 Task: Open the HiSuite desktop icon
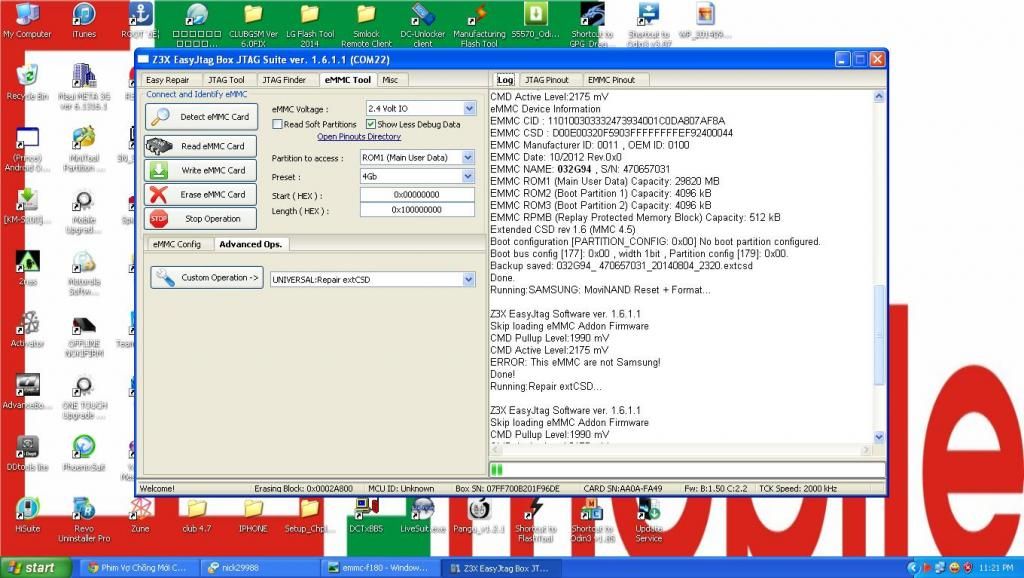27,515
